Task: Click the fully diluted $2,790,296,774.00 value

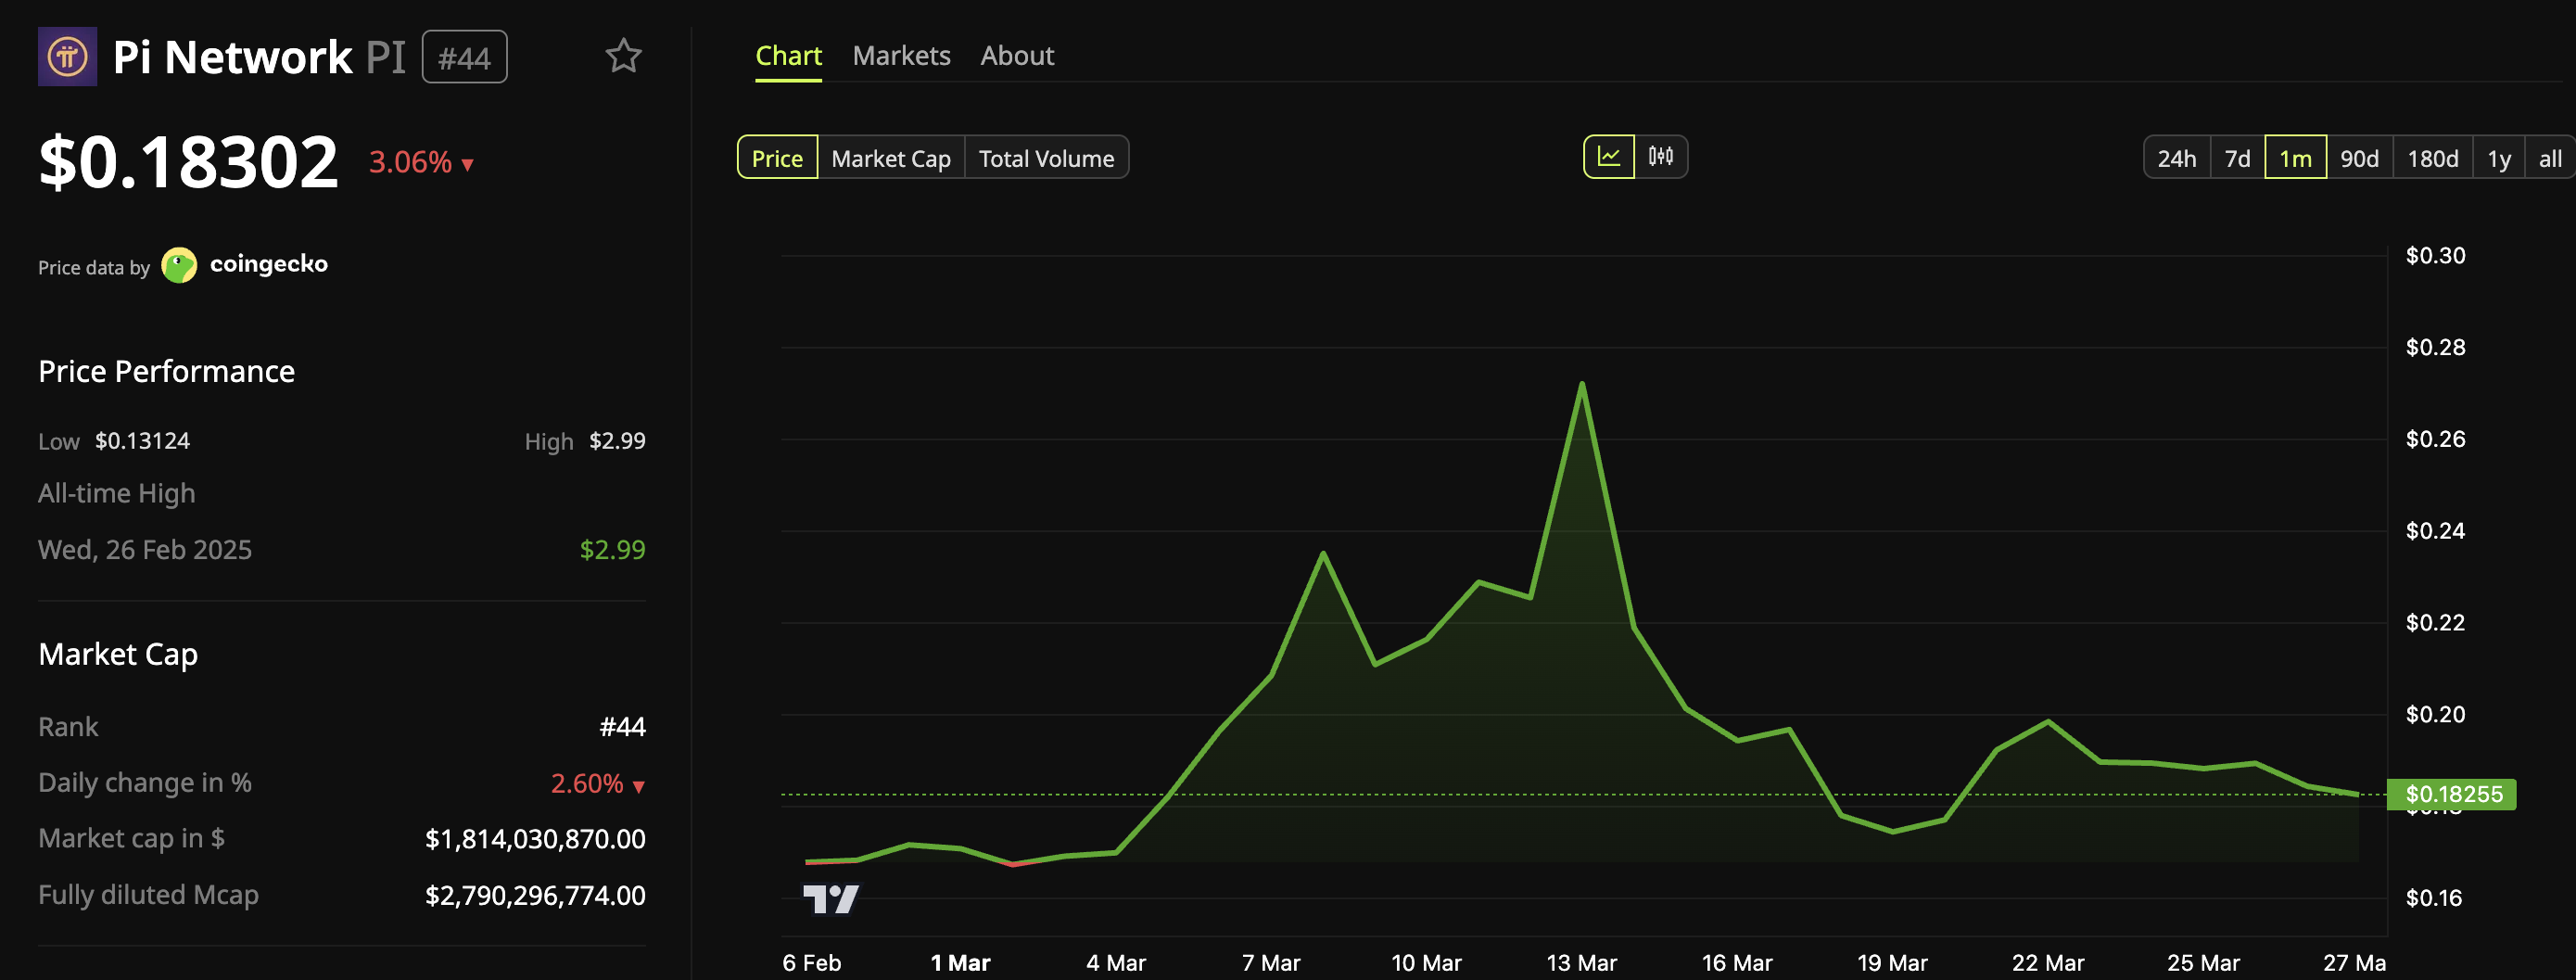Action: pyautogui.click(x=535, y=895)
